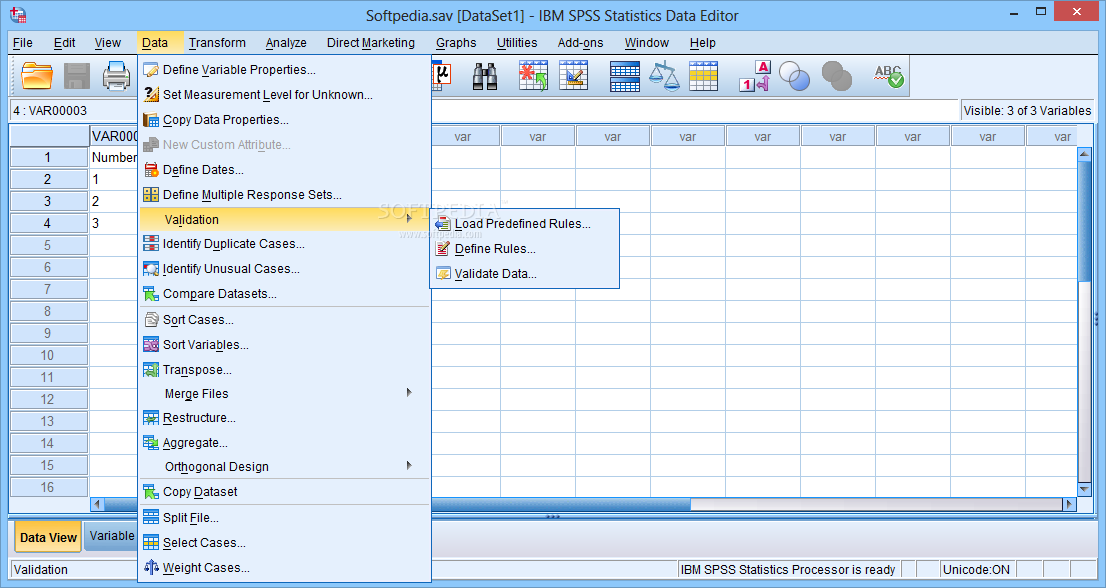Open the Transform menu
Image resolution: width=1106 pixels, height=588 pixels.
tap(217, 43)
